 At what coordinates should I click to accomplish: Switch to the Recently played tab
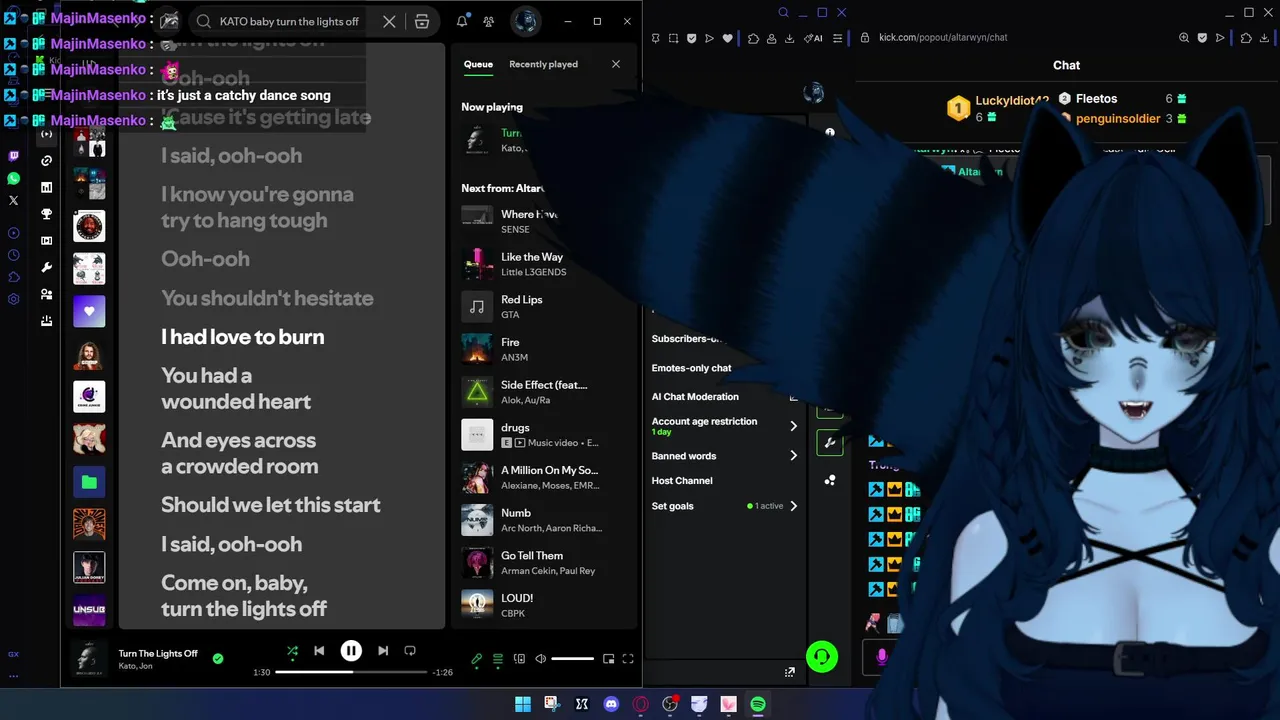click(543, 64)
